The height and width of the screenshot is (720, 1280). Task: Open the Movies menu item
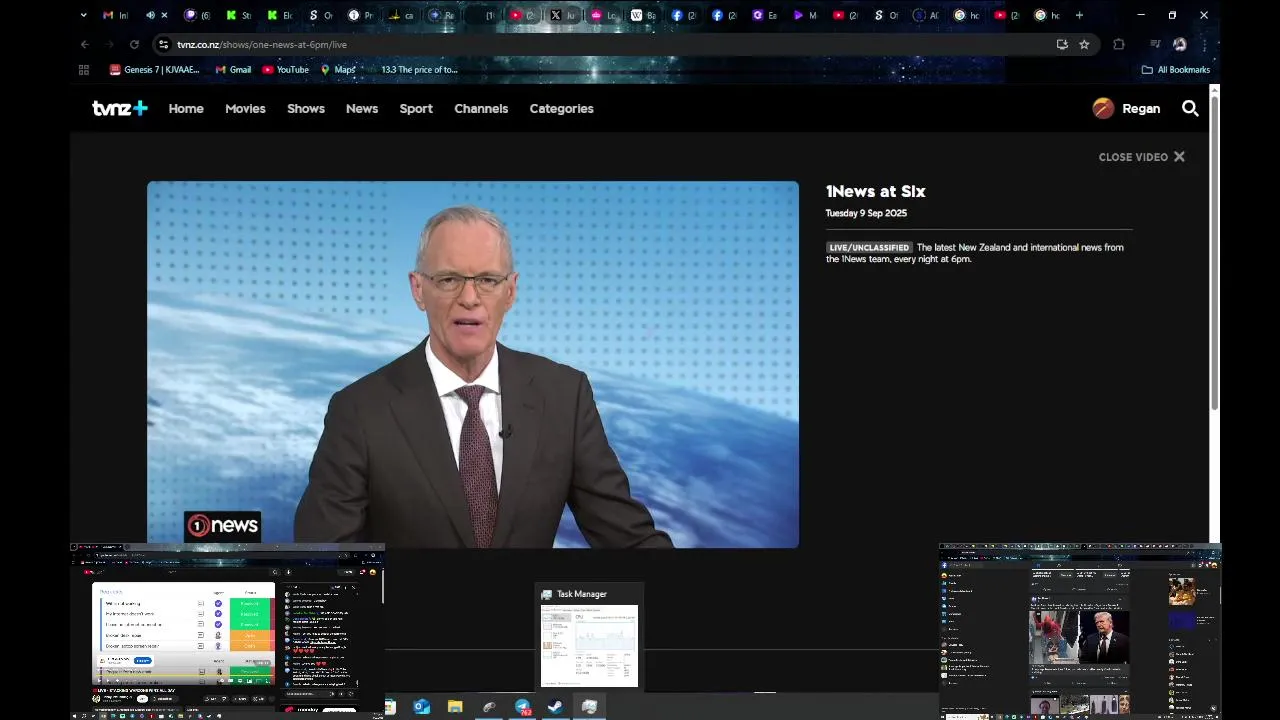(245, 108)
